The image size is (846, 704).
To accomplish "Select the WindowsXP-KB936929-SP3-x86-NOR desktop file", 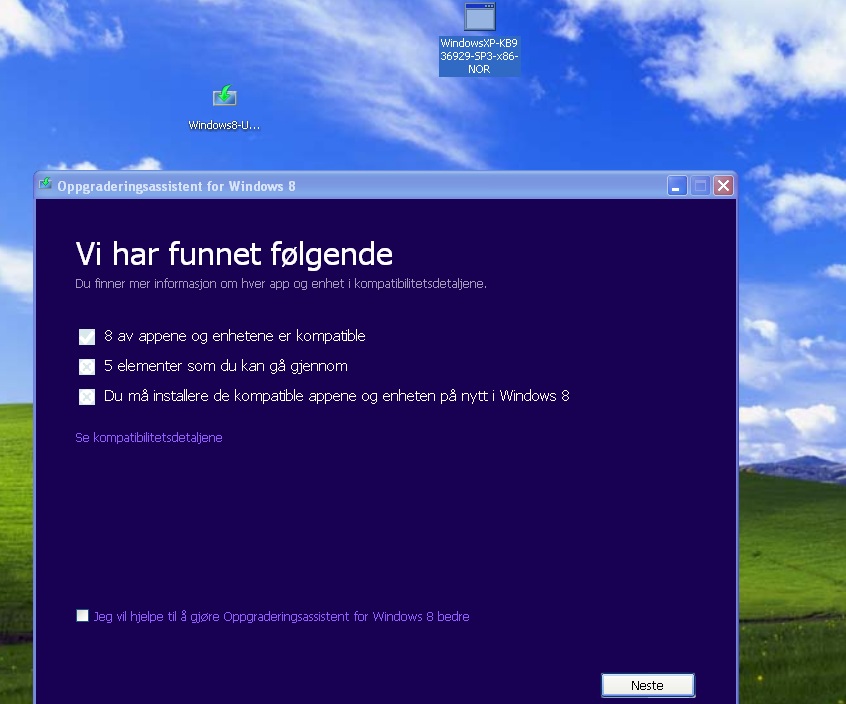I will click(x=479, y=39).
